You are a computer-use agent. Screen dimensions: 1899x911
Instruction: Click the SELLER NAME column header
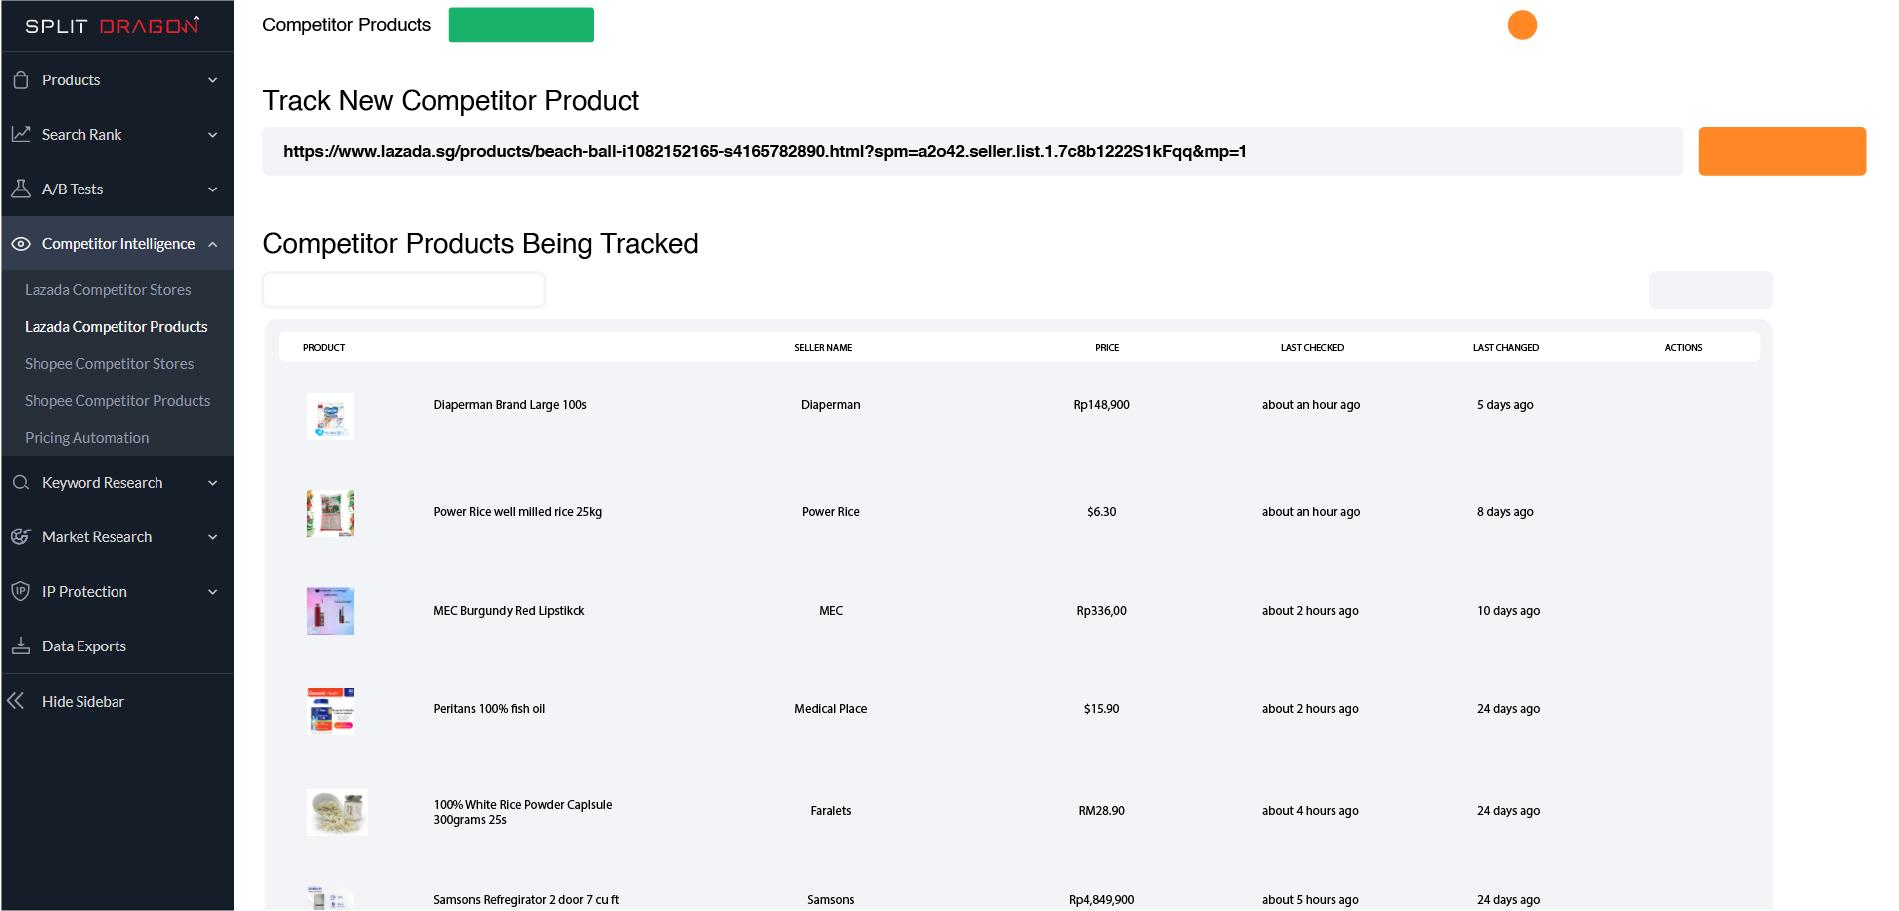pyautogui.click(x=823, y=348)
